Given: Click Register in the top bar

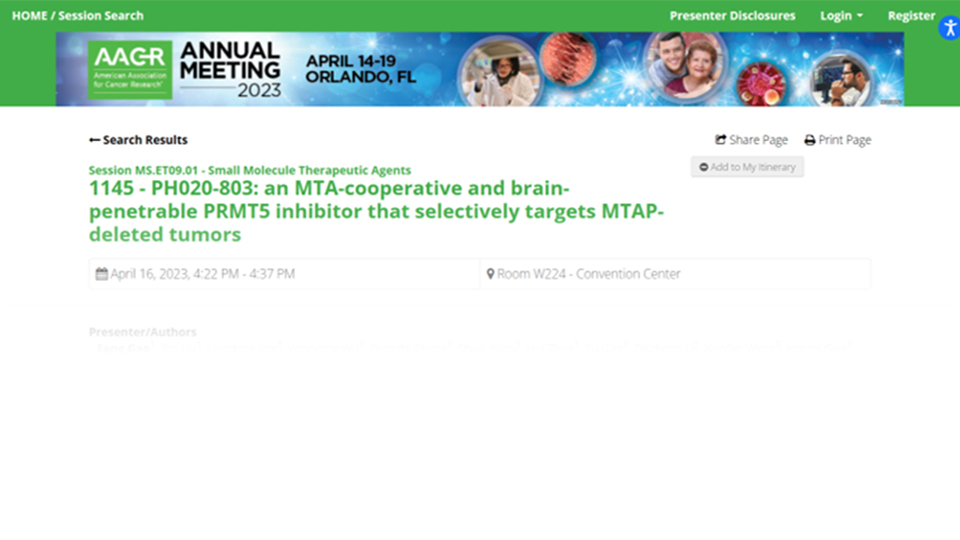Looking at the screenshot, I should point(911,15).
